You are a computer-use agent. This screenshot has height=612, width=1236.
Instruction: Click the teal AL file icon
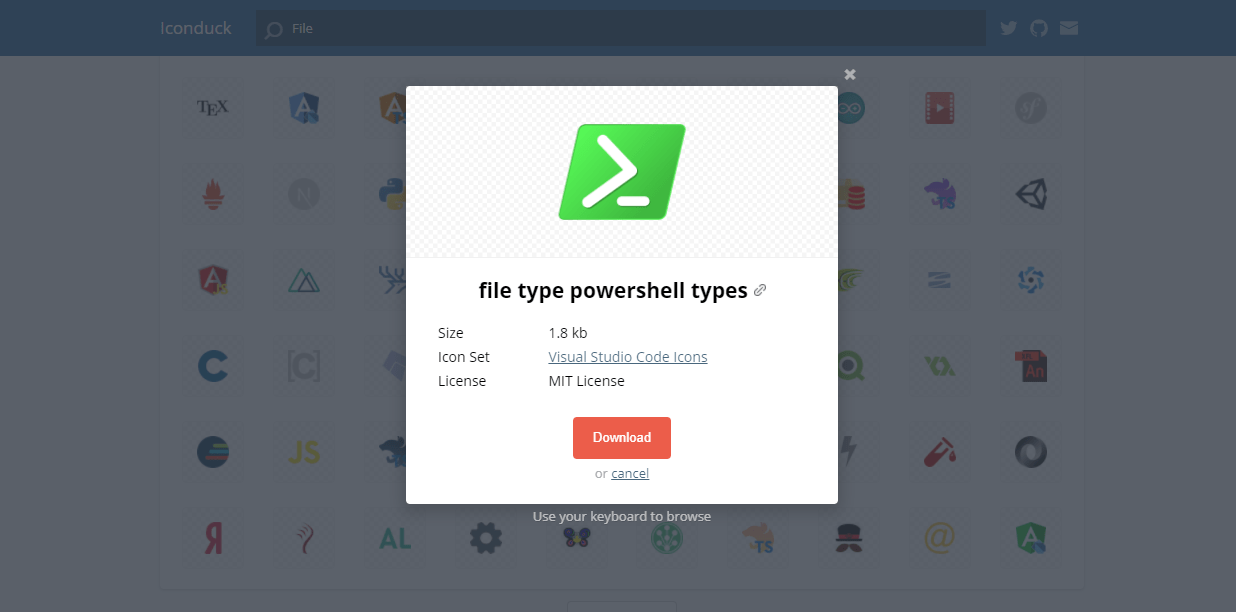tap(395, 539)
